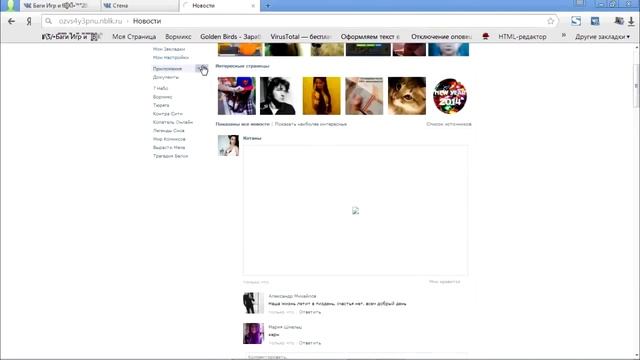
Task: Open 'Документы' in the left menu
Action: pyautogui.click(x=166, y=77)
